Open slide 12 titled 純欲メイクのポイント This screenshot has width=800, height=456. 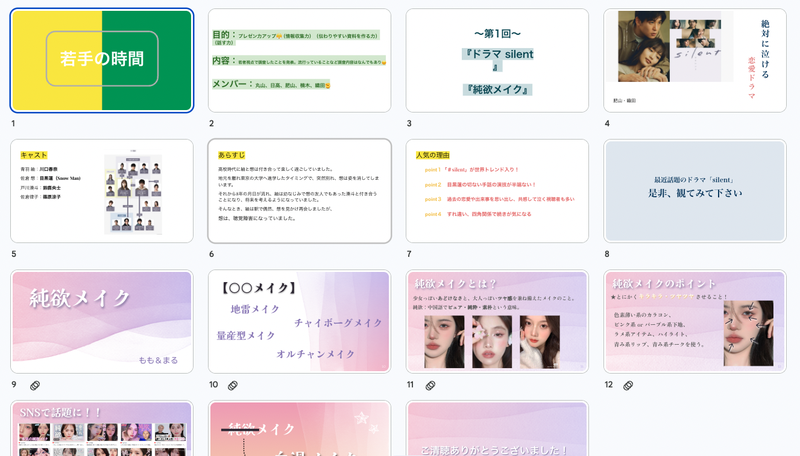(695, 322)
